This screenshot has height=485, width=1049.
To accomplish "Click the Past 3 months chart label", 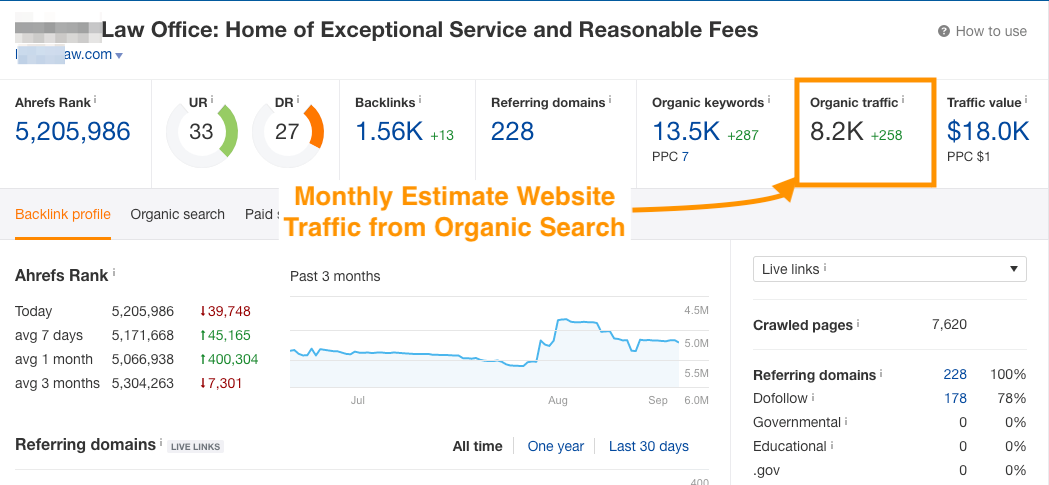I will [335, 276].
